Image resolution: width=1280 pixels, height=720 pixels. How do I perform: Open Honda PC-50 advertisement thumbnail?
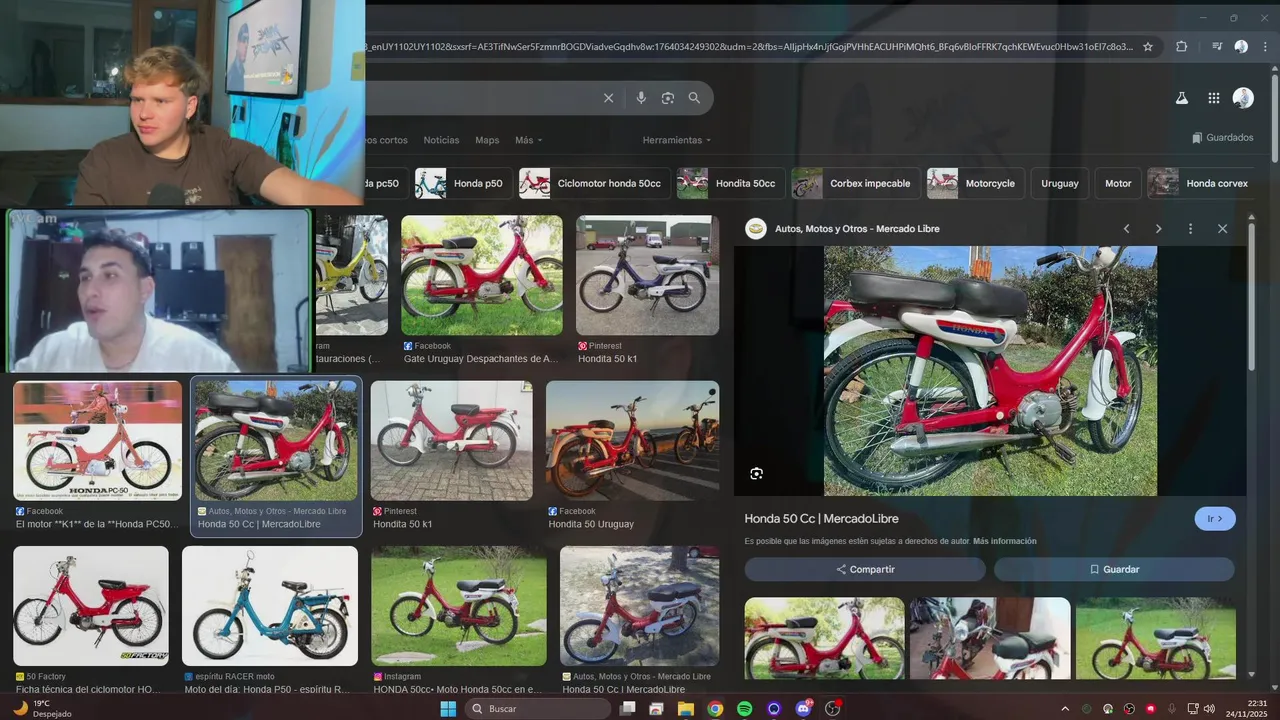pos(98,440)
